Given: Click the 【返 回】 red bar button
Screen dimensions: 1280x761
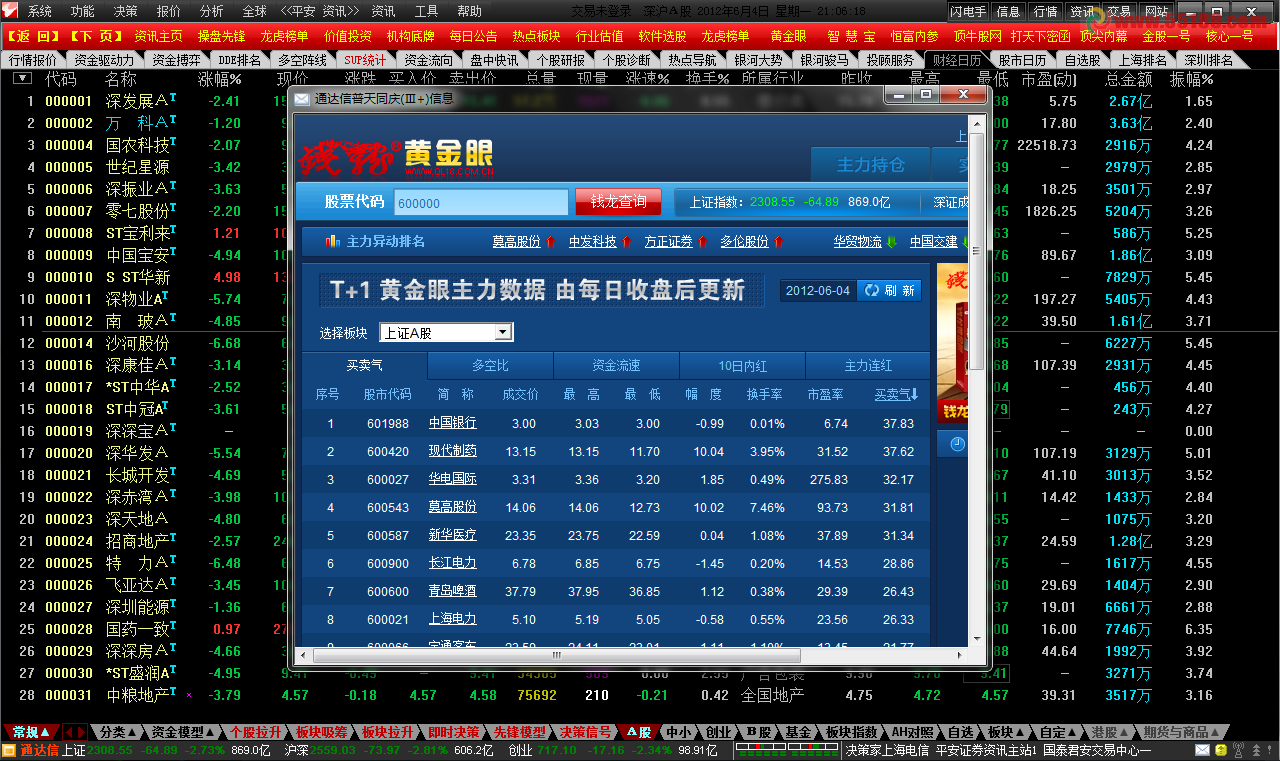Looking at the screenshot, I should click(x=34, y=36).
